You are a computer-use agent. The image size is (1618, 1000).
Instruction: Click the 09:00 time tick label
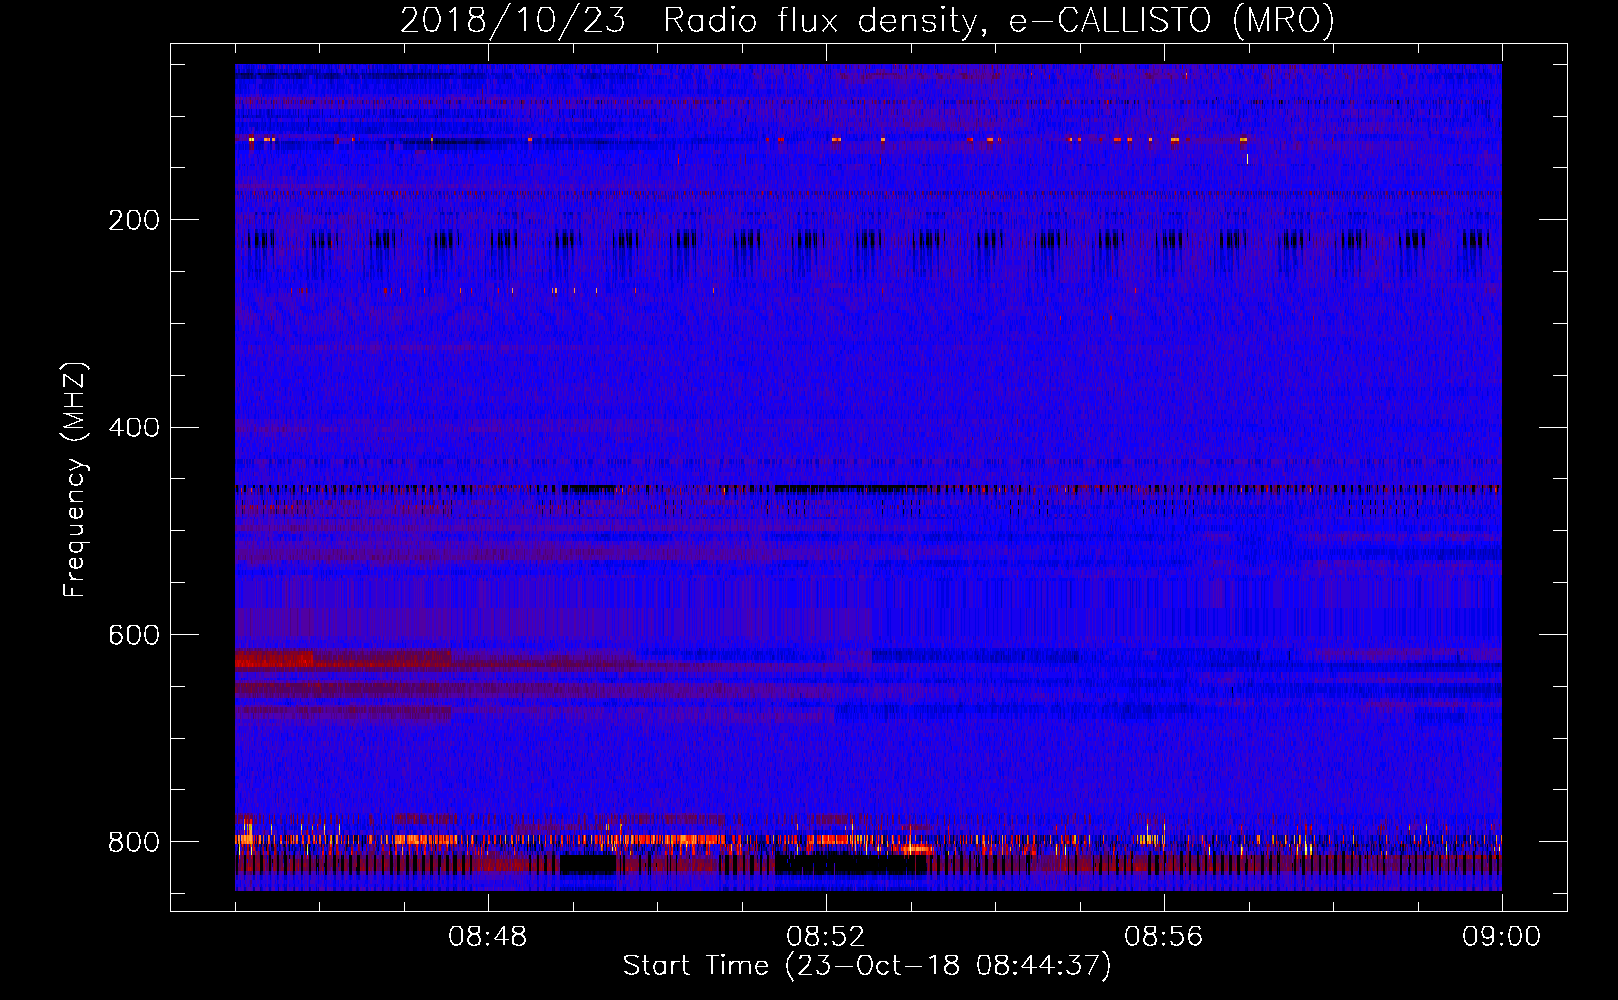[1502, 937]
